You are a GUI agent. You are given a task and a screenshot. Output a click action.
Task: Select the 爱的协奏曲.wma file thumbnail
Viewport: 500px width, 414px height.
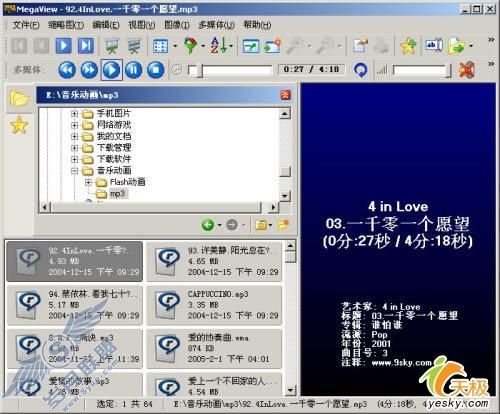point(214,348)
